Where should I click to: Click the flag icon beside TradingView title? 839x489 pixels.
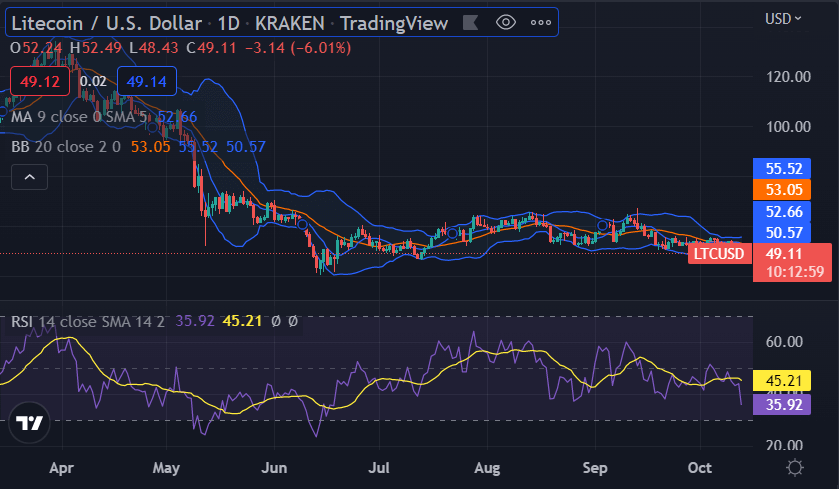470,22
